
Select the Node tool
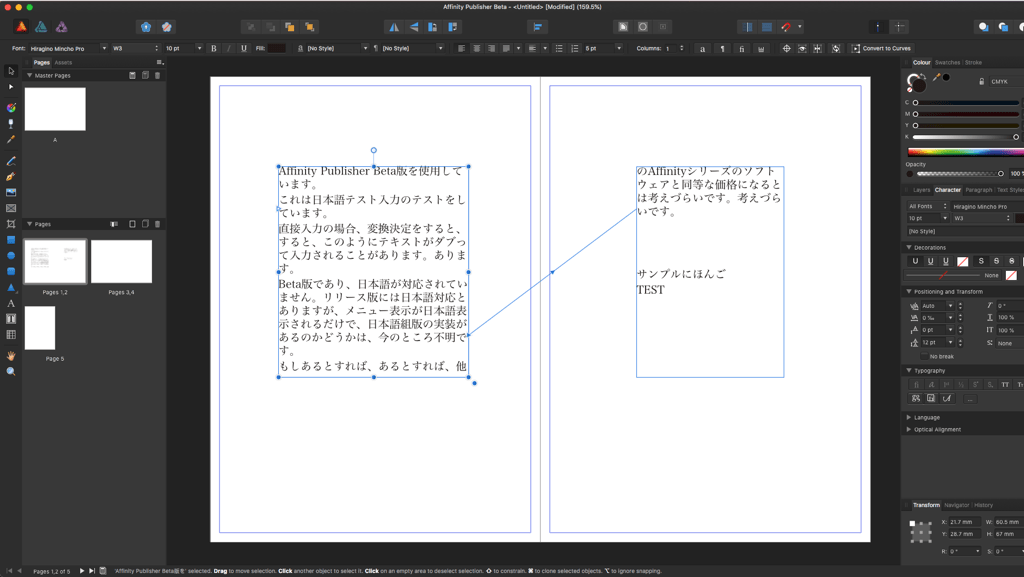[x=10, y=87]
